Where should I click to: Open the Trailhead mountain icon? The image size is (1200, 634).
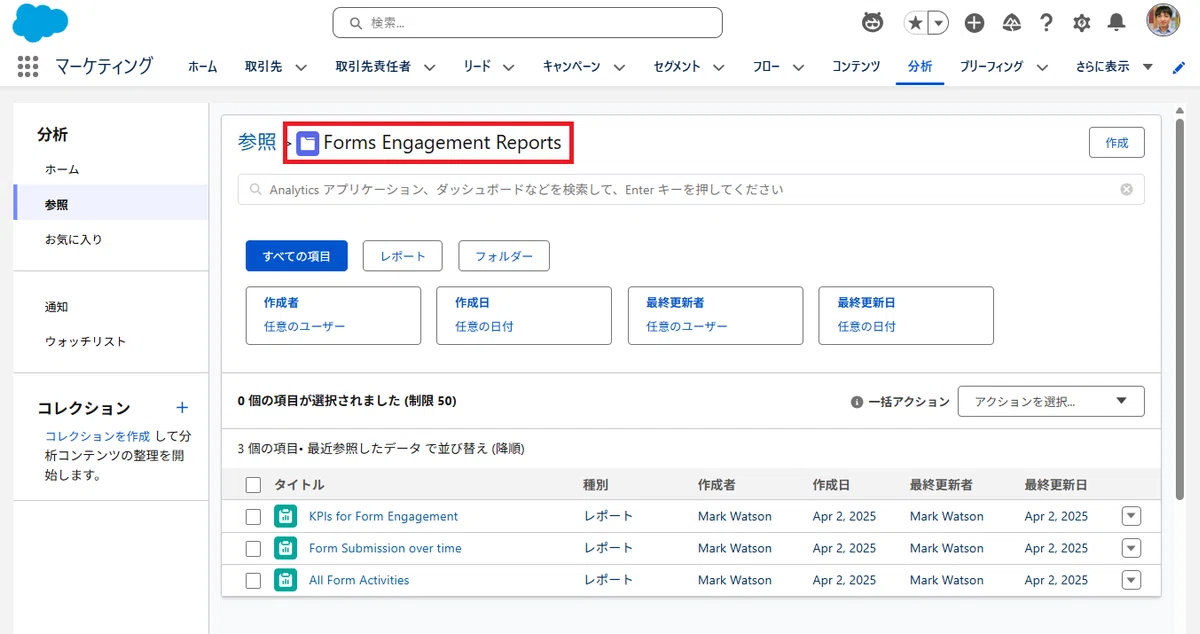tap(1011, 23)
